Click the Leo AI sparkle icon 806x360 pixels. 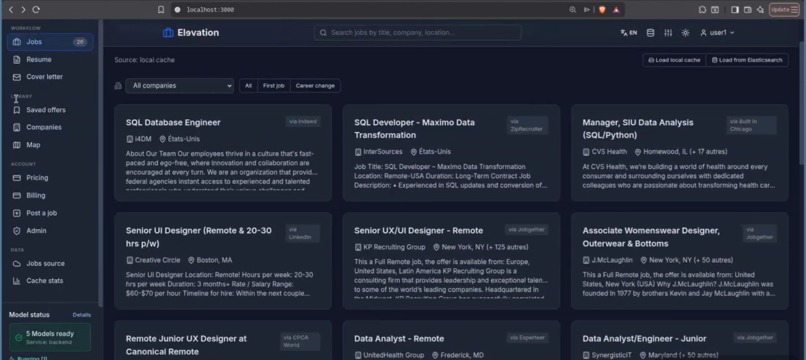pyautogui.click(x=761, y=10)
